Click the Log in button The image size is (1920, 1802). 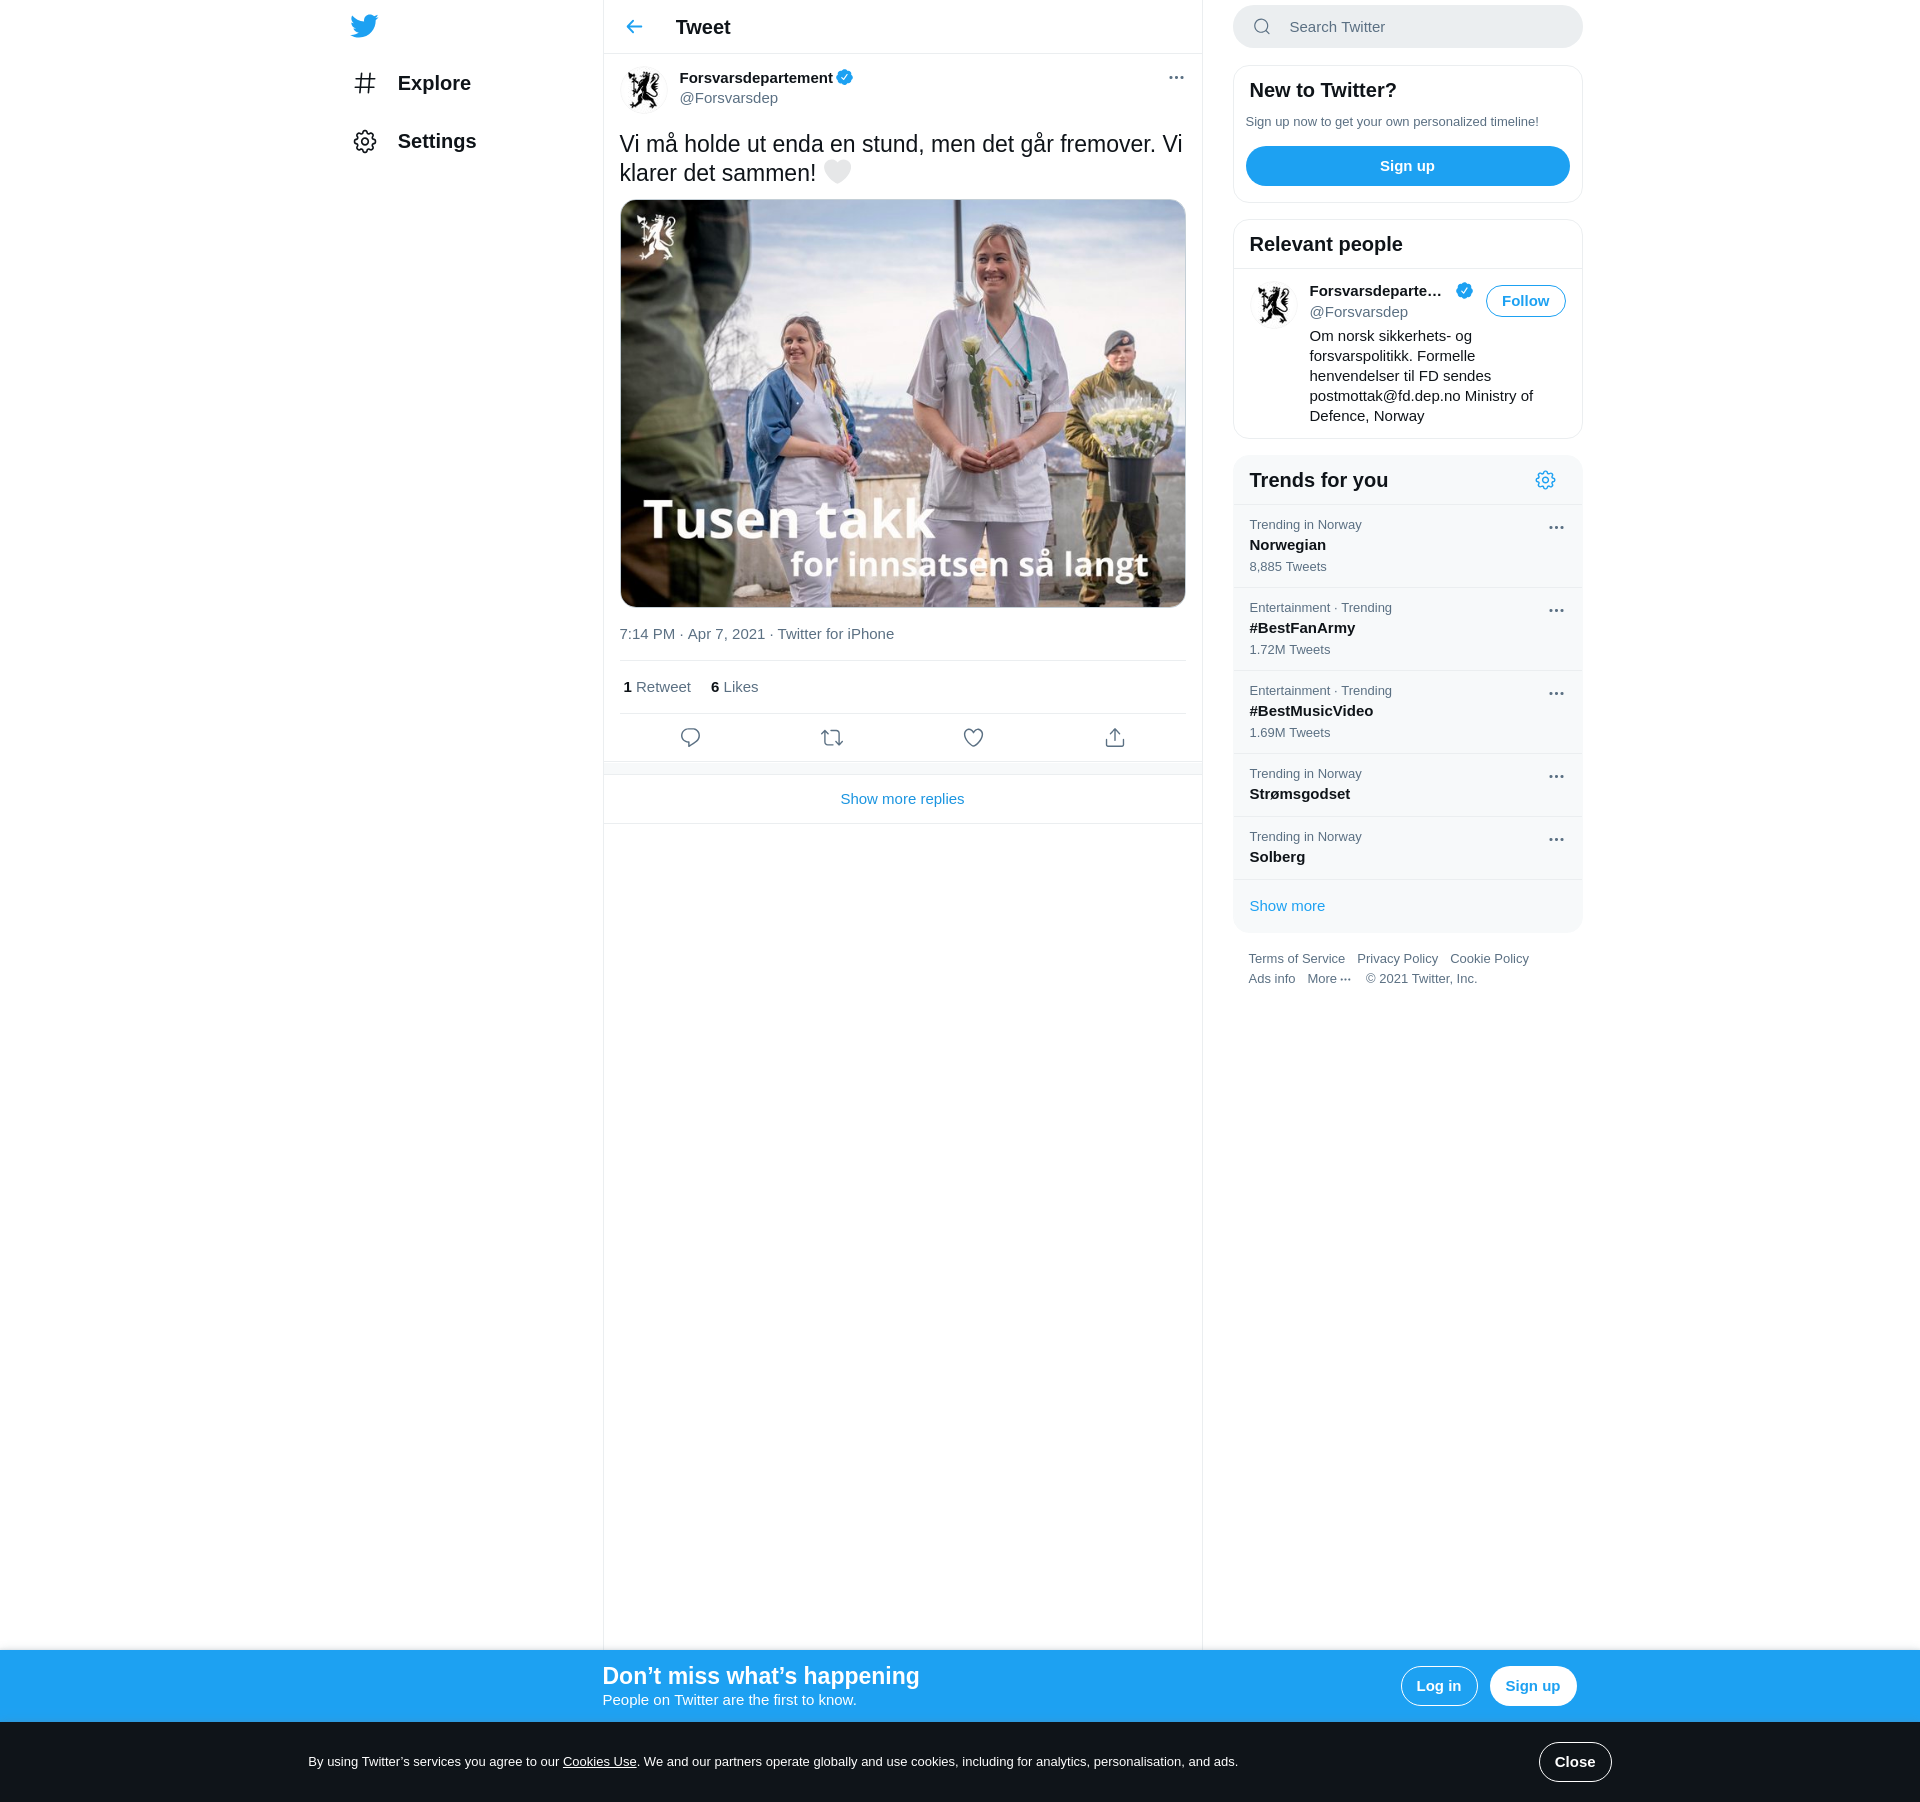click(1438, 1686)
